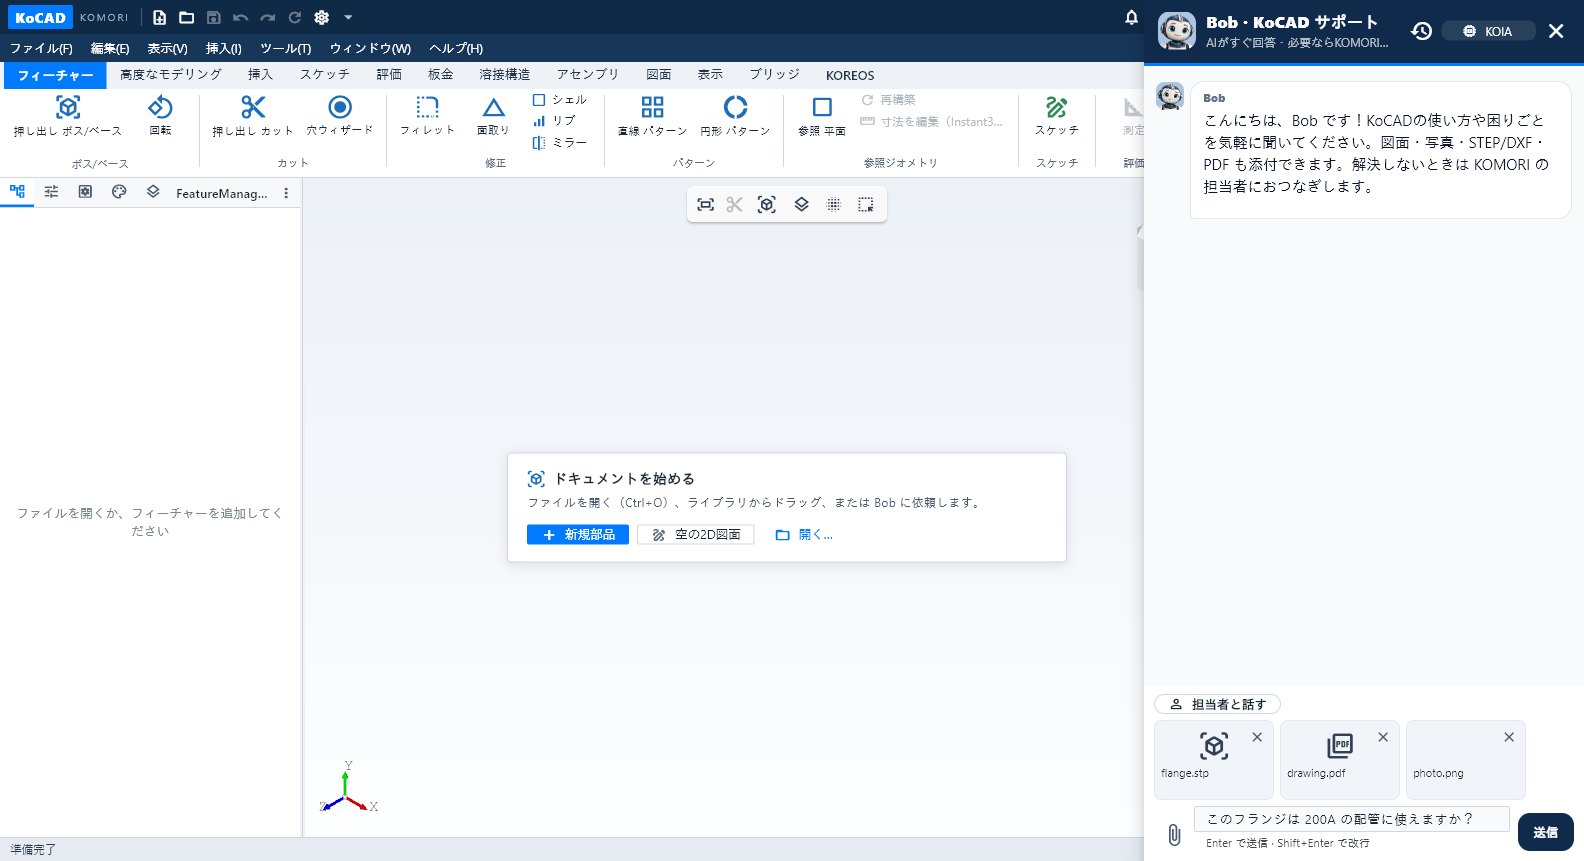
Task: Open the FeatureManager three-dot options menu
Action: point(286,193)
